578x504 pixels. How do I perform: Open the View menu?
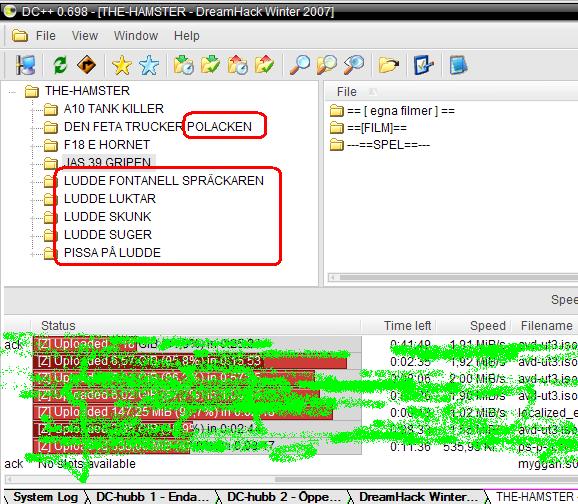click(x=85, y=36)
